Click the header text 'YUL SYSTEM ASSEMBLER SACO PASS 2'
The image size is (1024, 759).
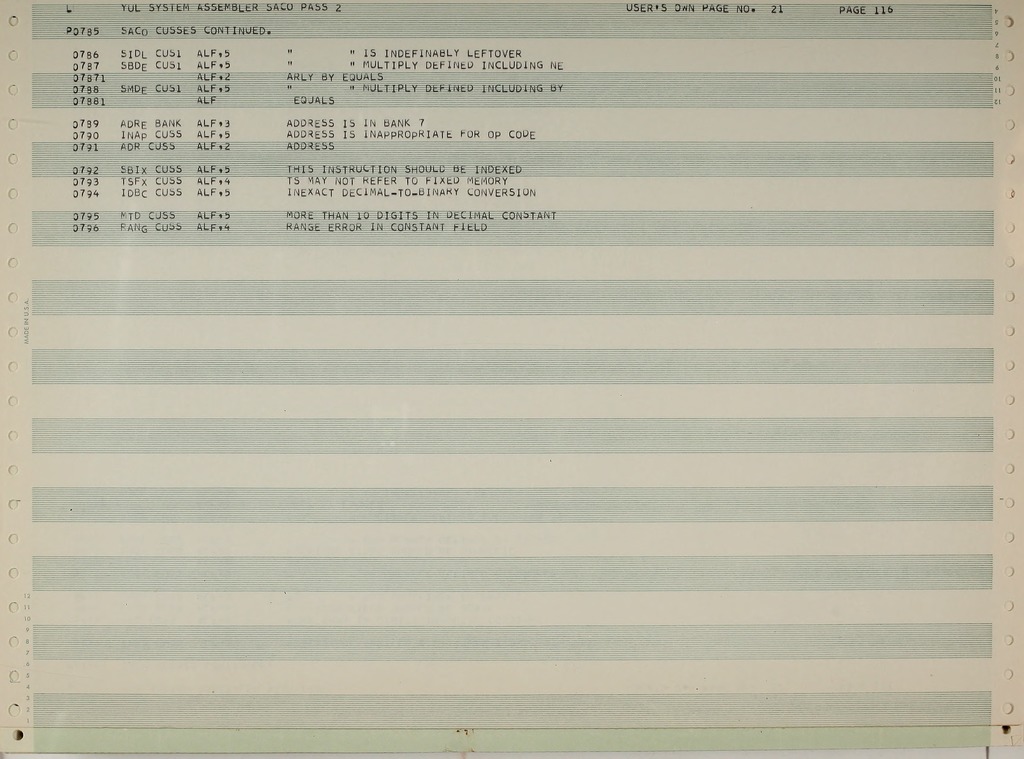[x=231, y=8]
